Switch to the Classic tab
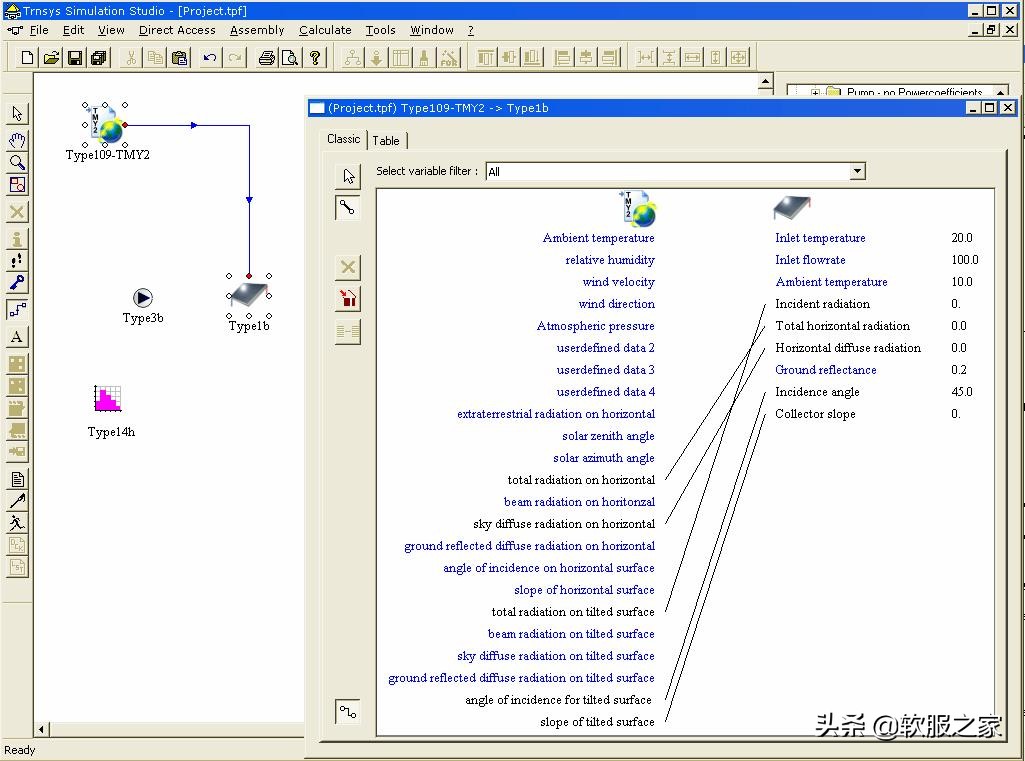1025x761 pixels. tap(343, 139)
